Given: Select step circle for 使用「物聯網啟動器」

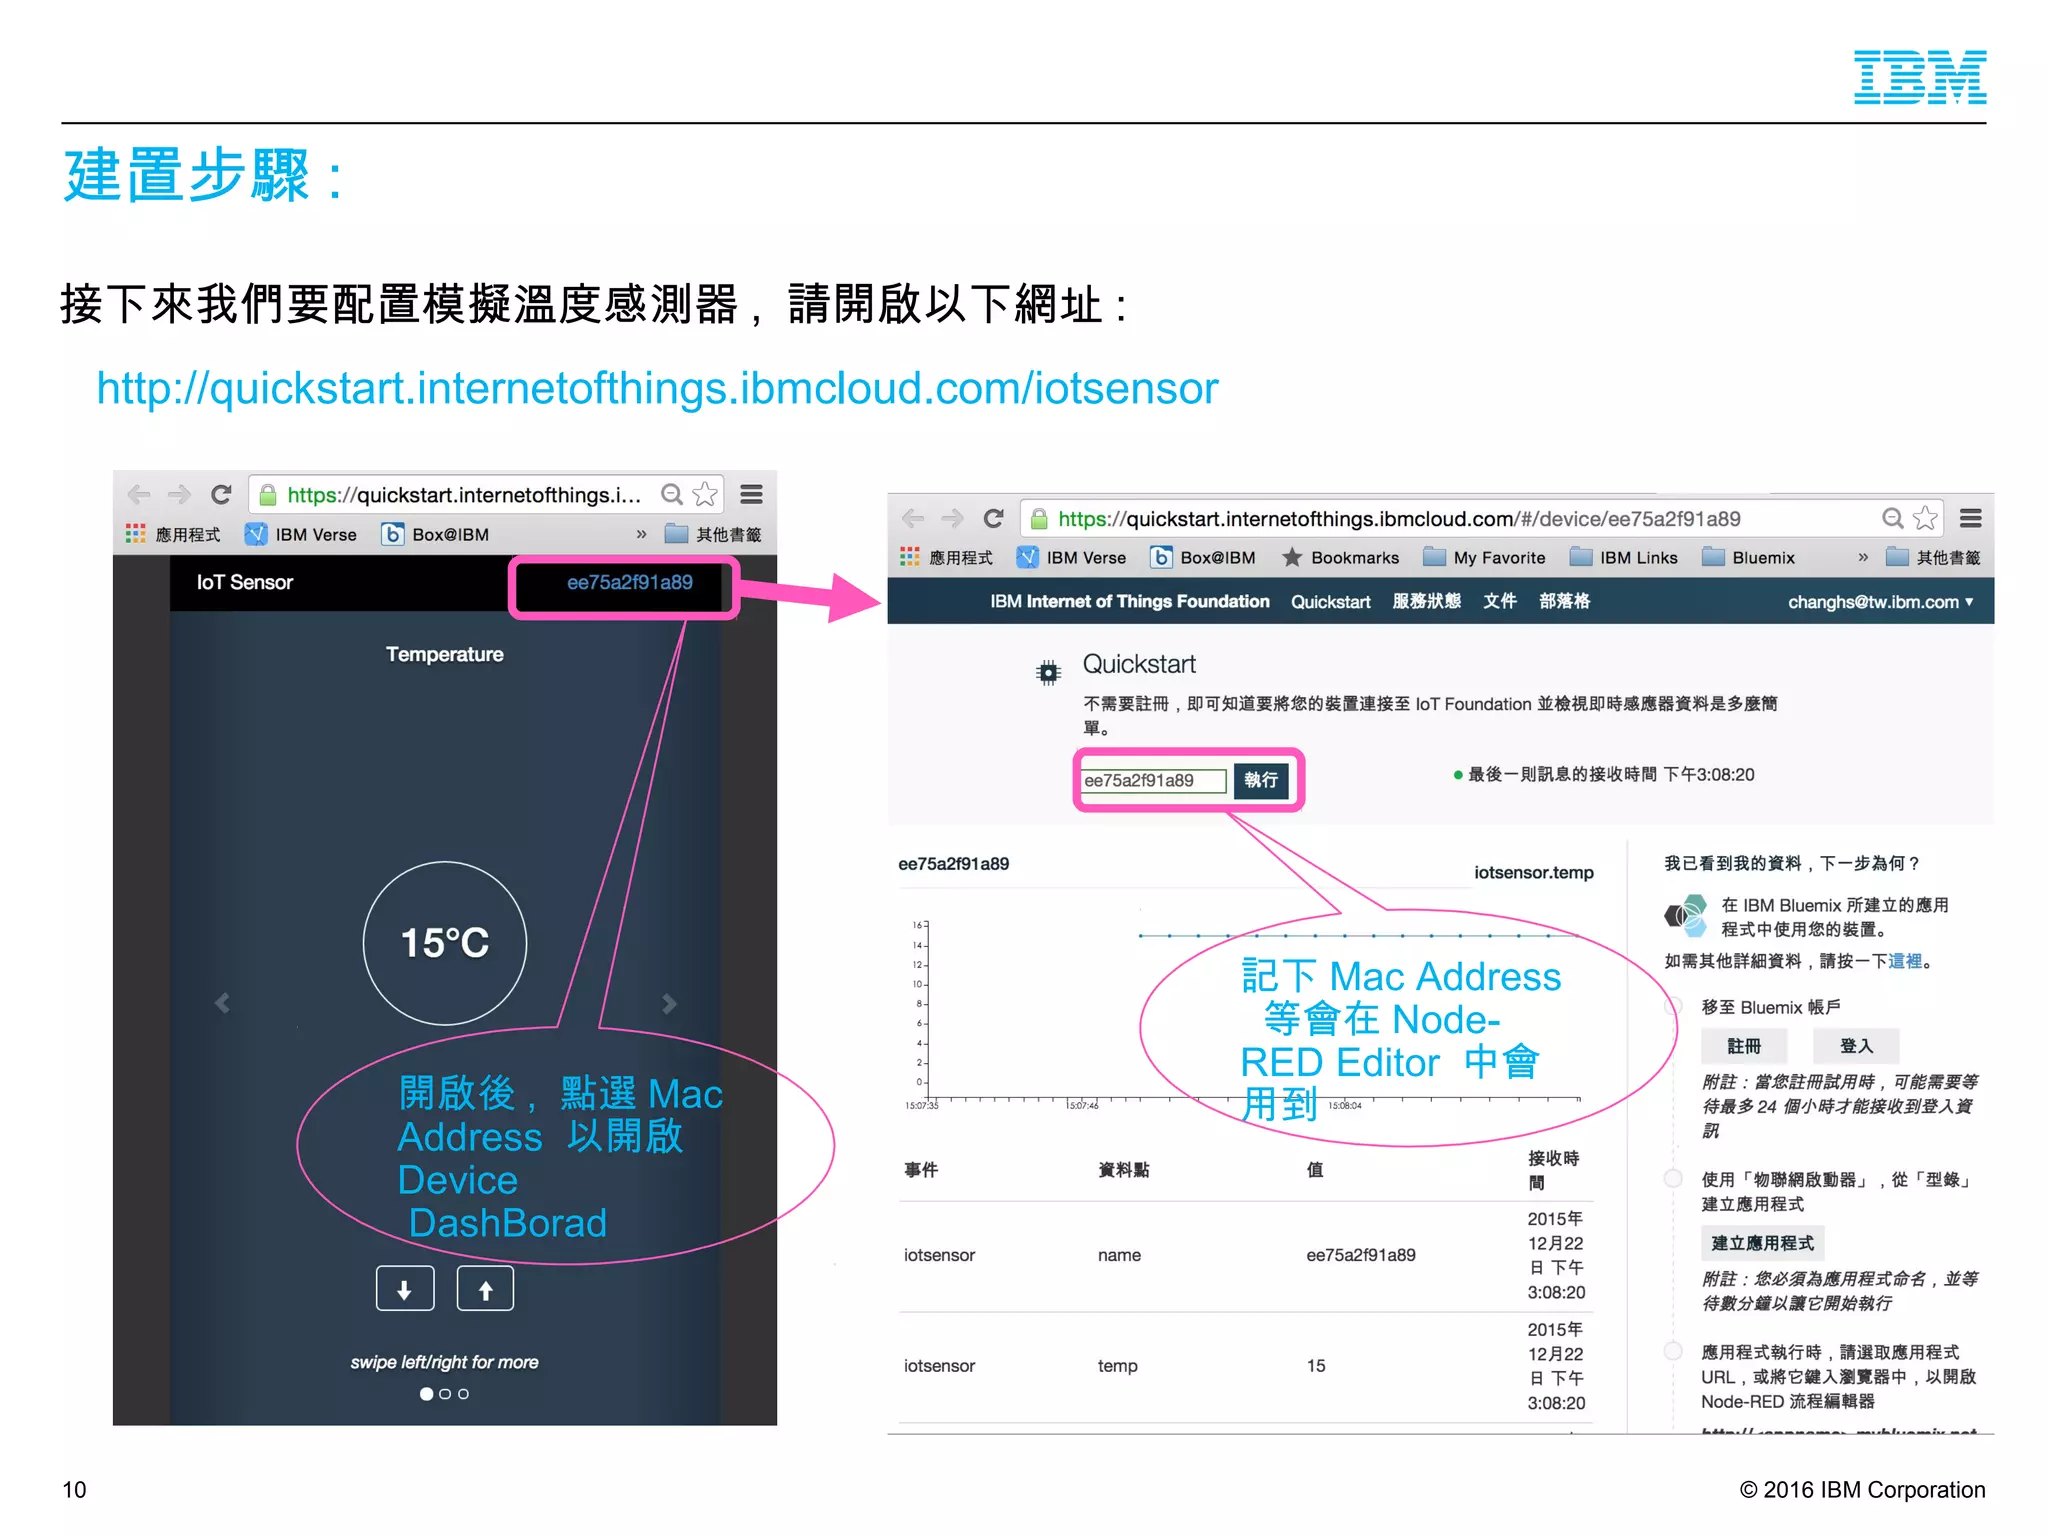Looking at the screenshot, I should [1673, 1178].
